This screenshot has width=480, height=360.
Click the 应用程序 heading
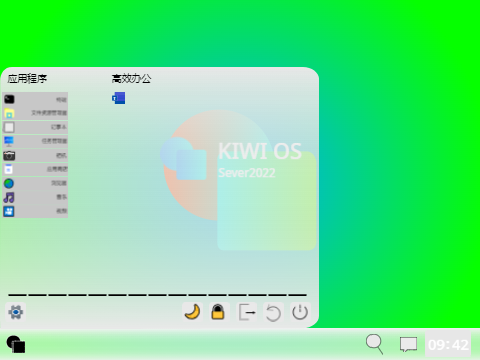(27, 79)
